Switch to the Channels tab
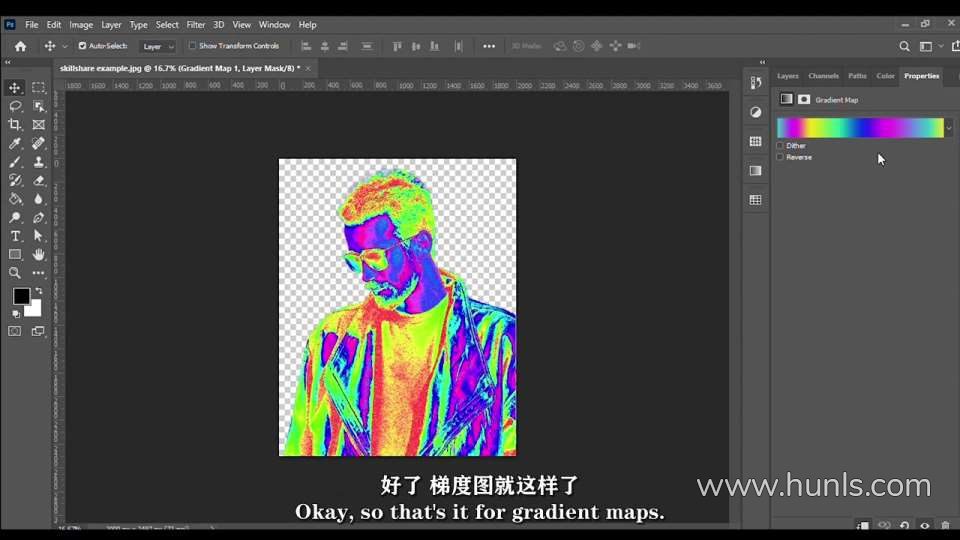Image resolution: width=960 pixels, height=540 pixels. (823, 76)
